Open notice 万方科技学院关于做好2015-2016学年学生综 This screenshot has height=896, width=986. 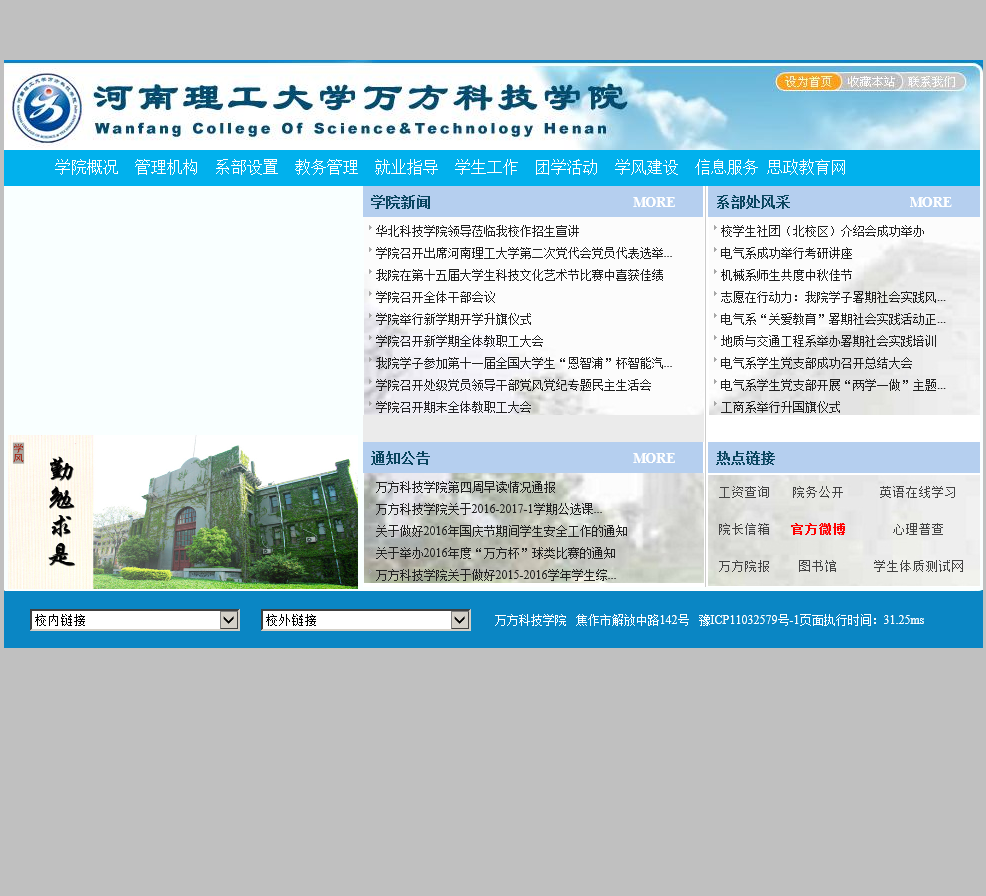496,575
